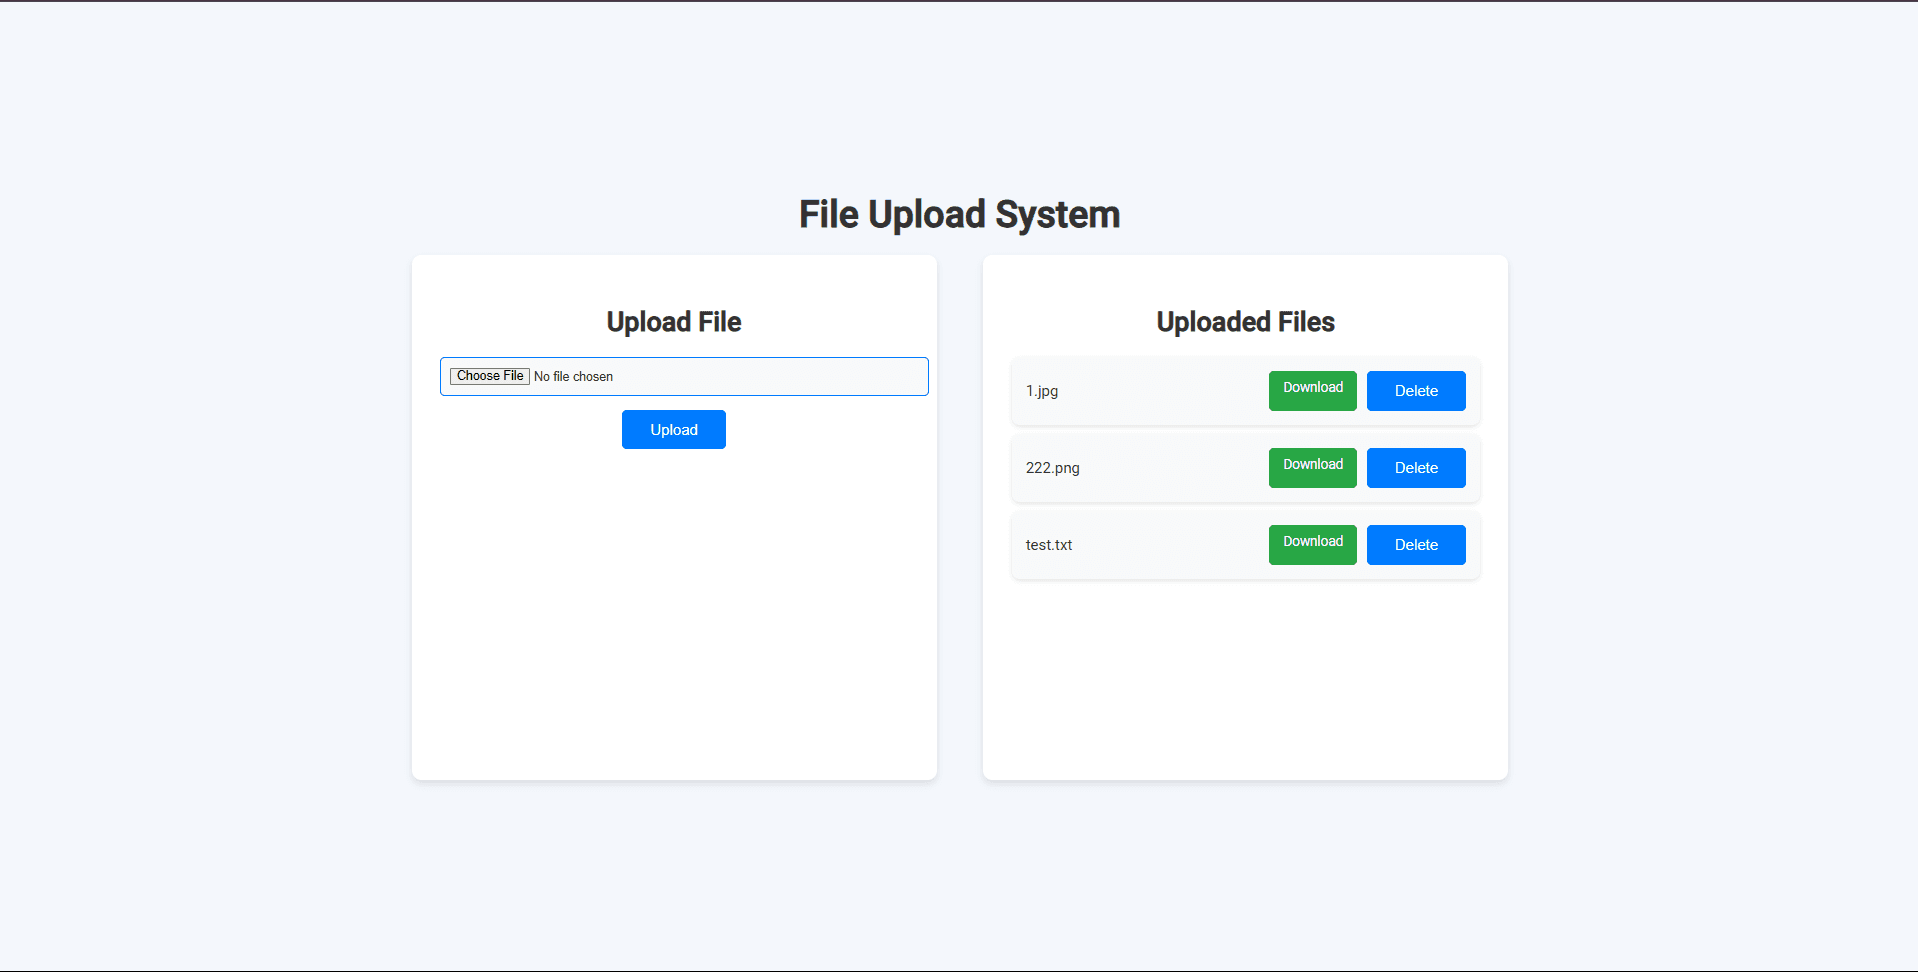
Task: Click the blue Upload button
Action: (x=674, y=430)
